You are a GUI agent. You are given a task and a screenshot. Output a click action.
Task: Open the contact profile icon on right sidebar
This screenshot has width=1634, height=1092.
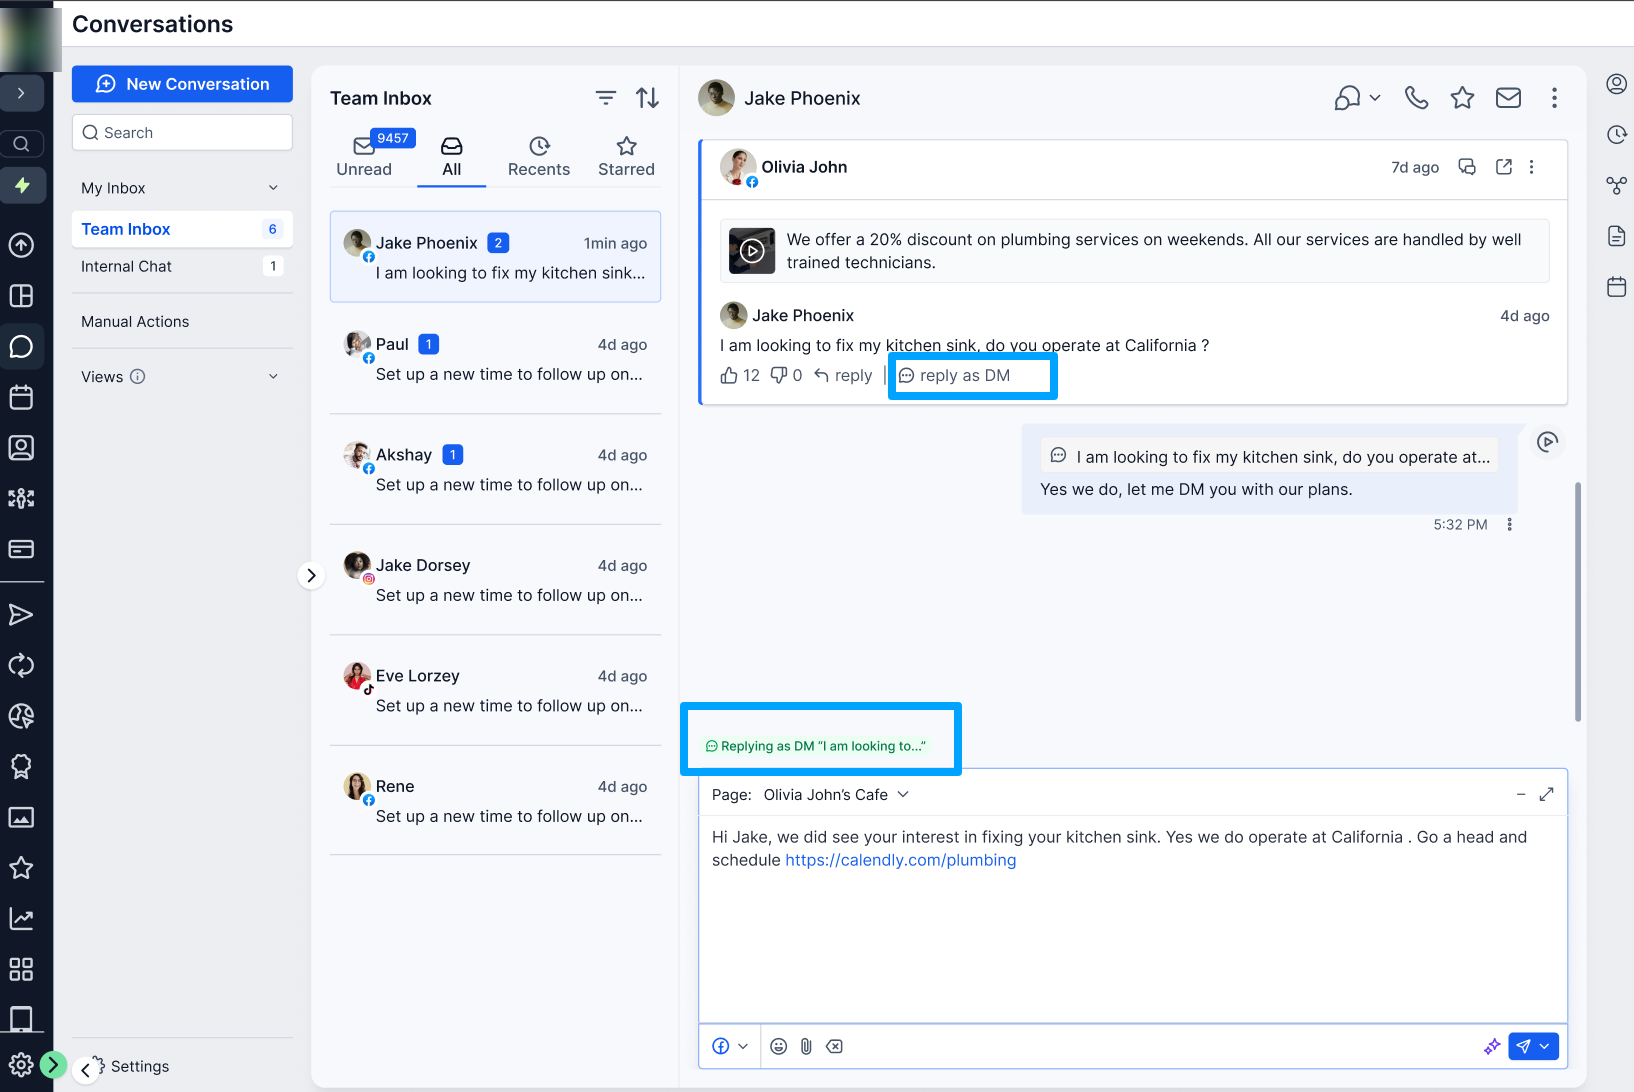pos(1616,83)
